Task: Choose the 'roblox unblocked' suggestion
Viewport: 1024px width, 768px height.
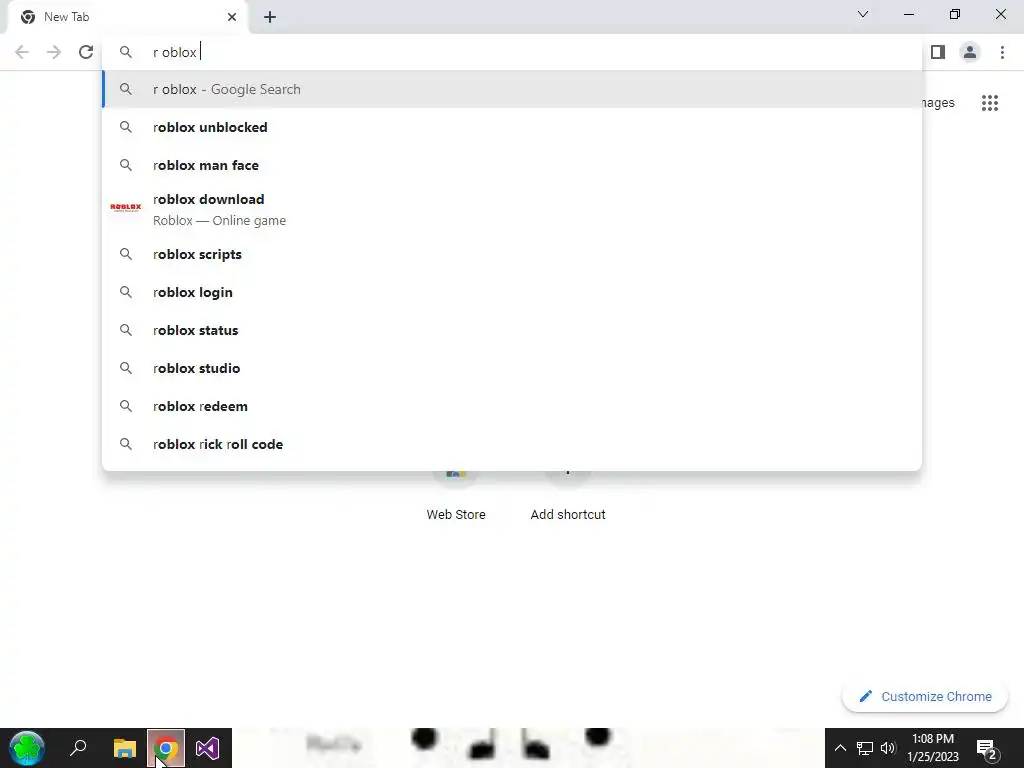Action: [512, 127]
